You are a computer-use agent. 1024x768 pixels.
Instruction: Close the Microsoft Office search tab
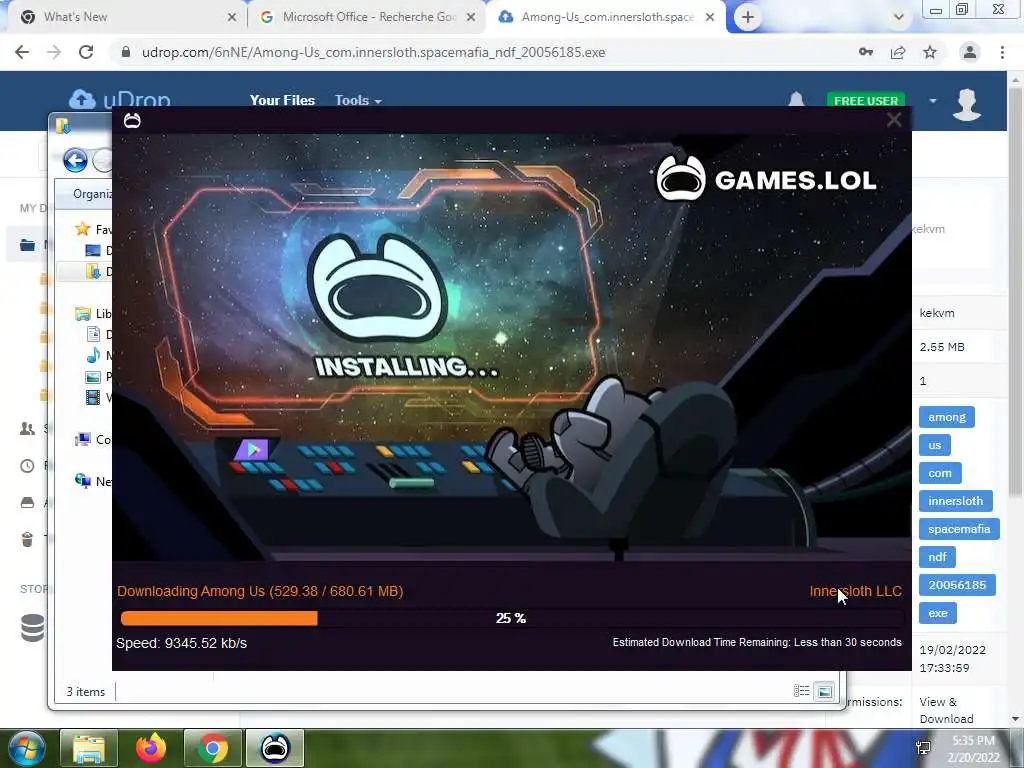(471, 18)
